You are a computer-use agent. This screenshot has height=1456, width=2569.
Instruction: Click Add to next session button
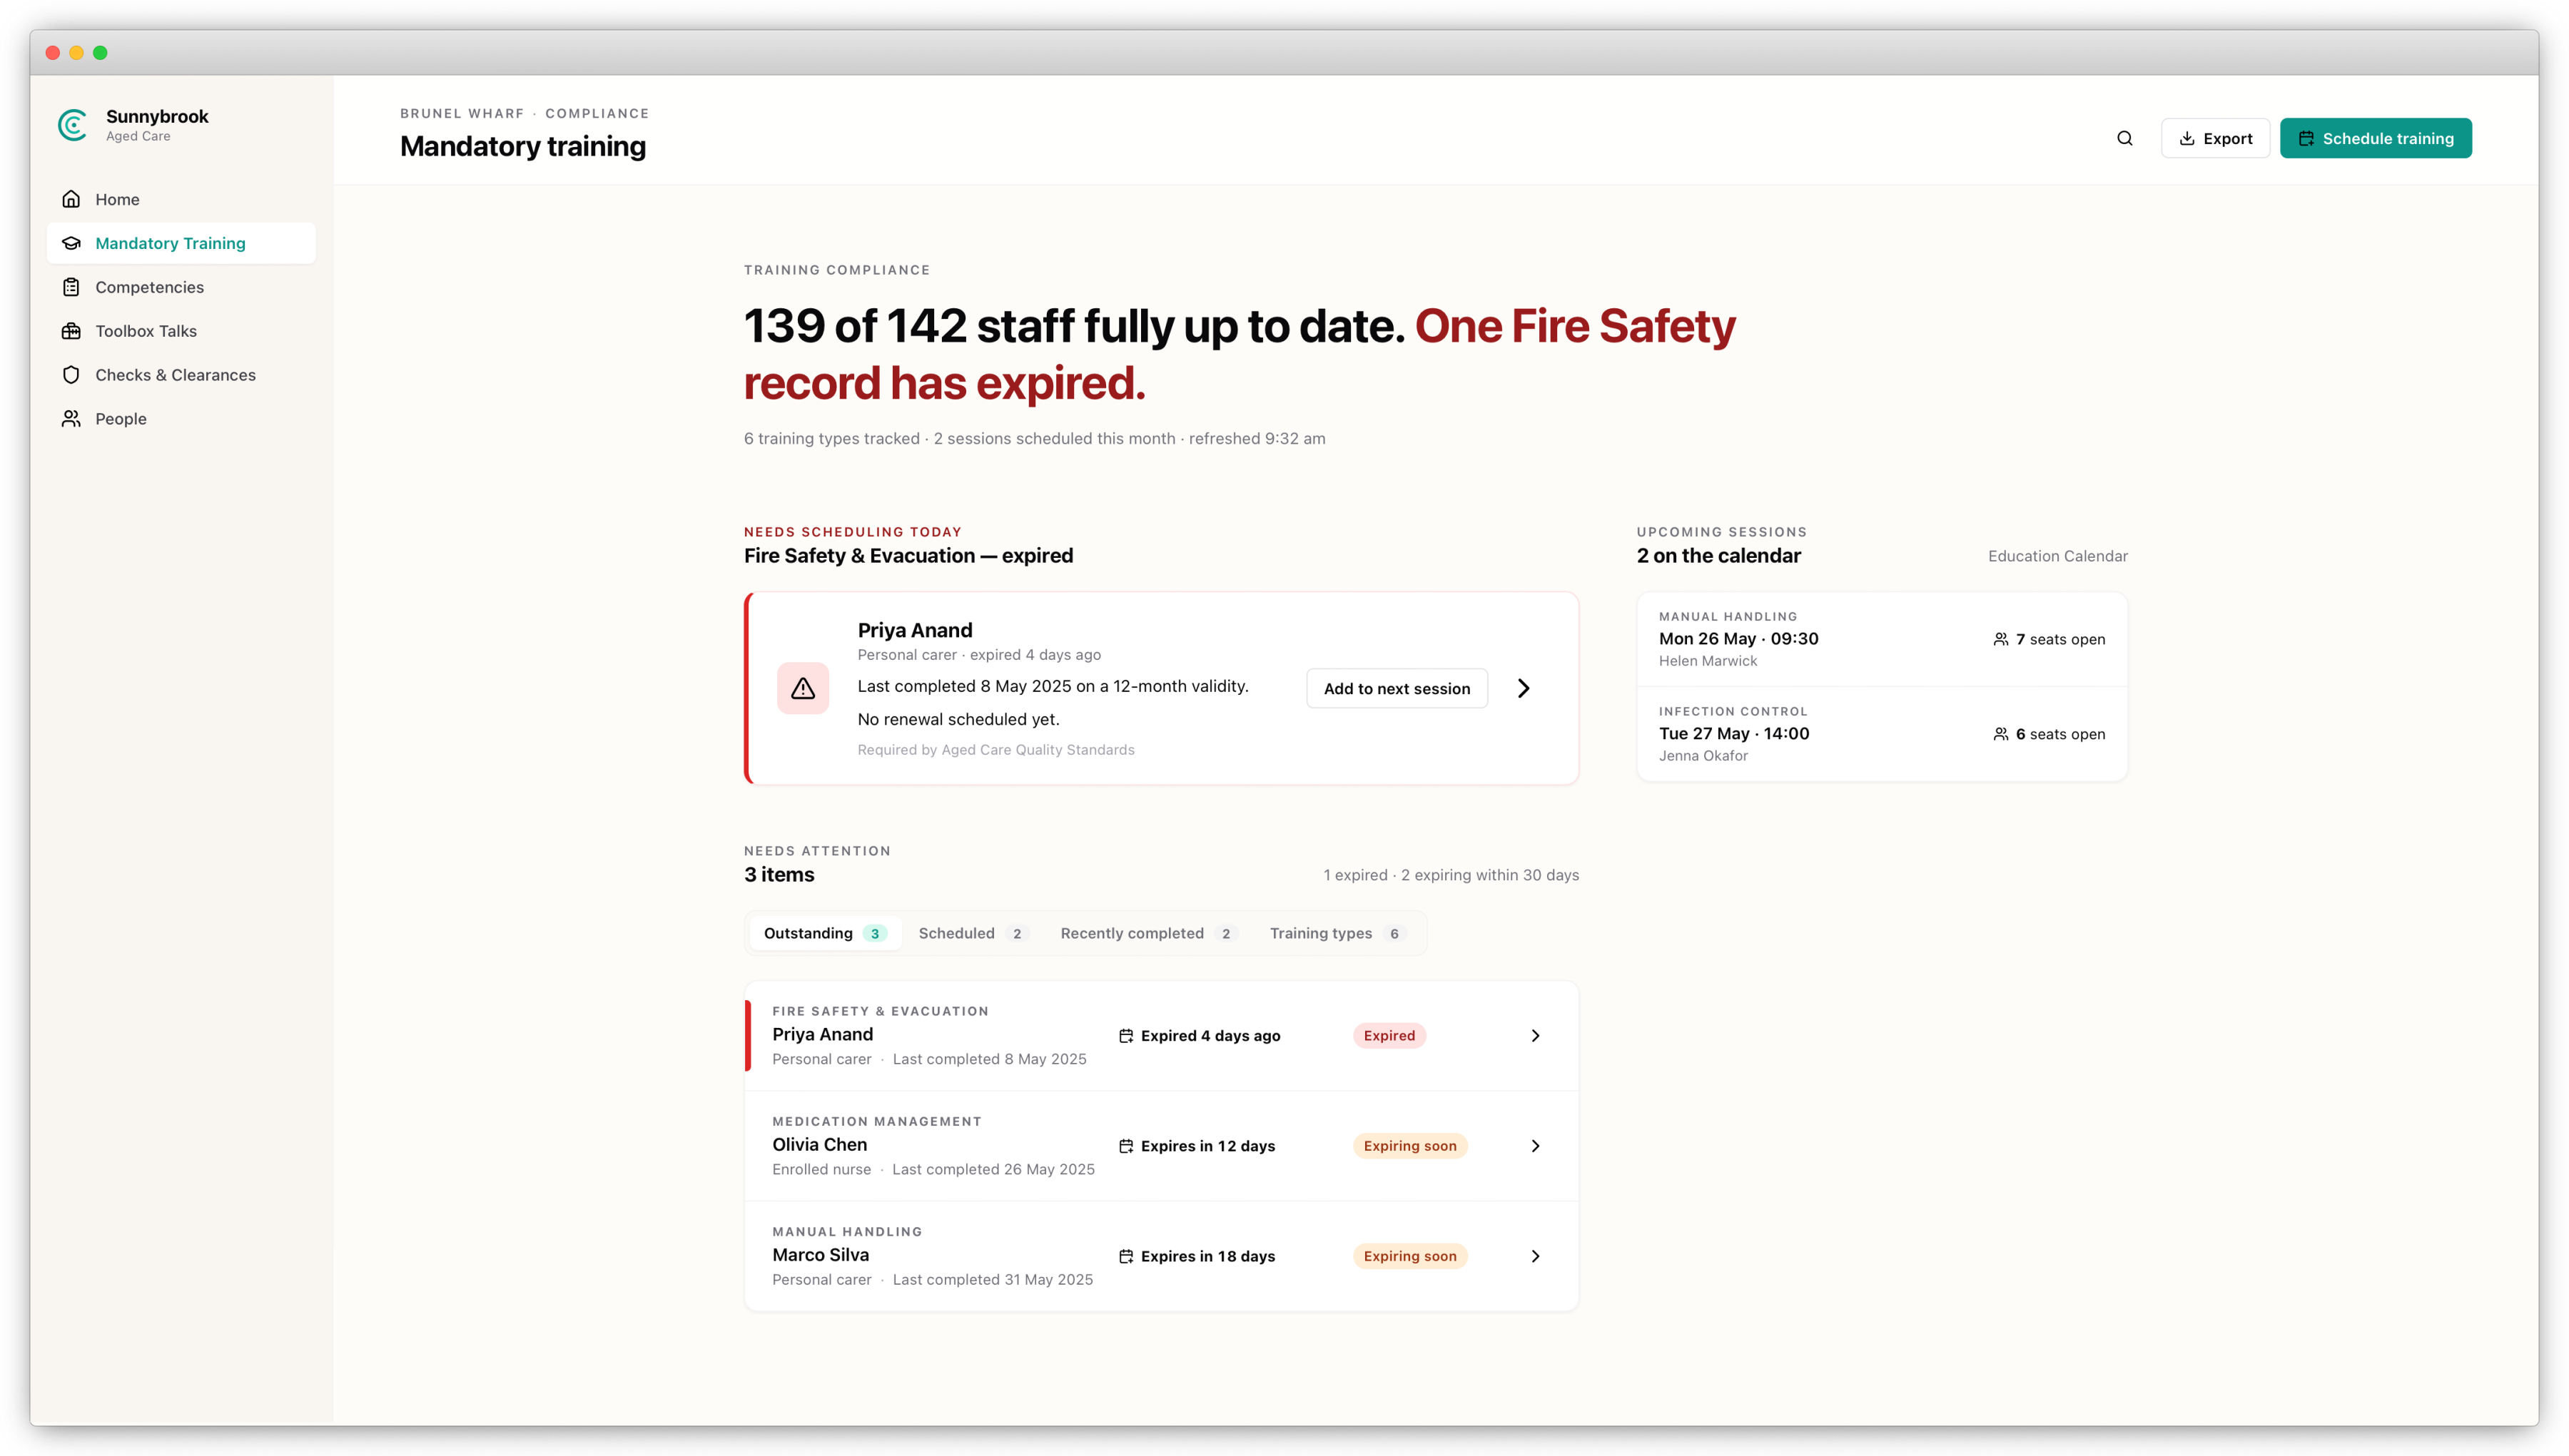click(1396, 688)
